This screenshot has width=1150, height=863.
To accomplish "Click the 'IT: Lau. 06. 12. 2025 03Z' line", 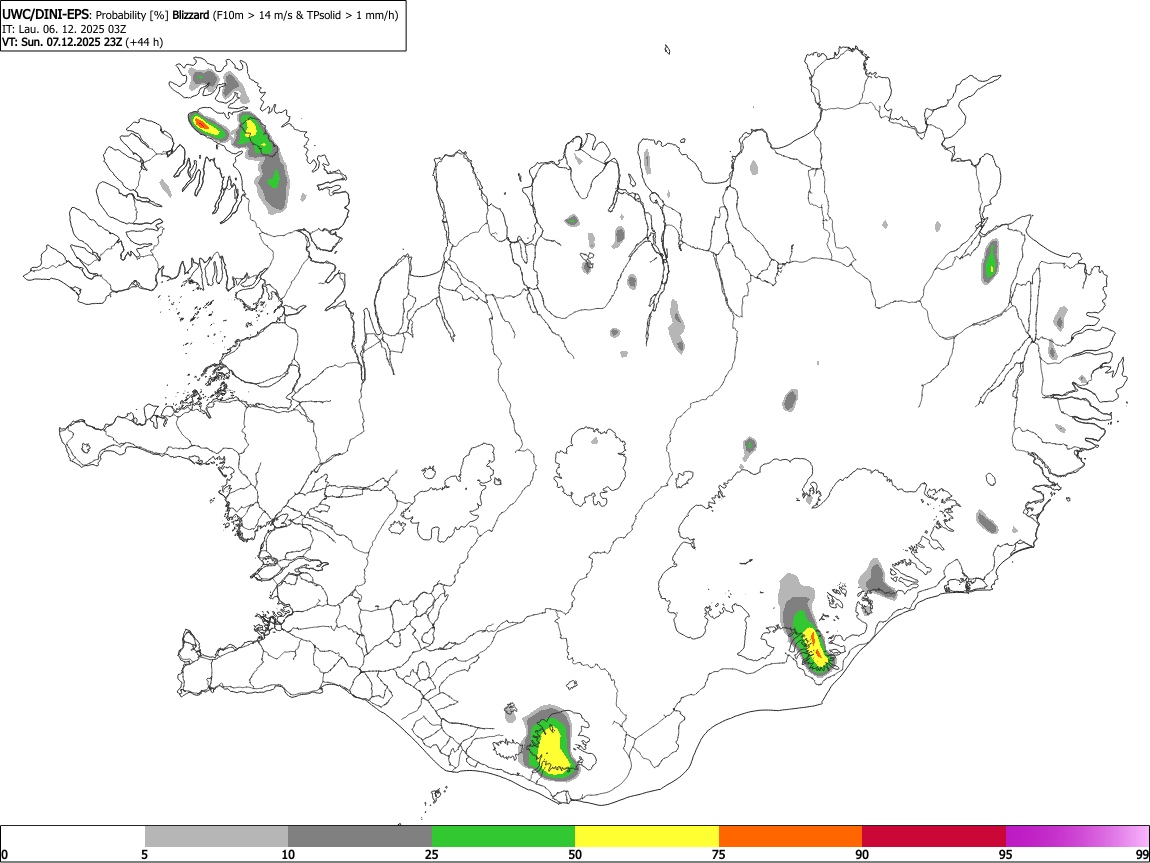I will [65, 29].
